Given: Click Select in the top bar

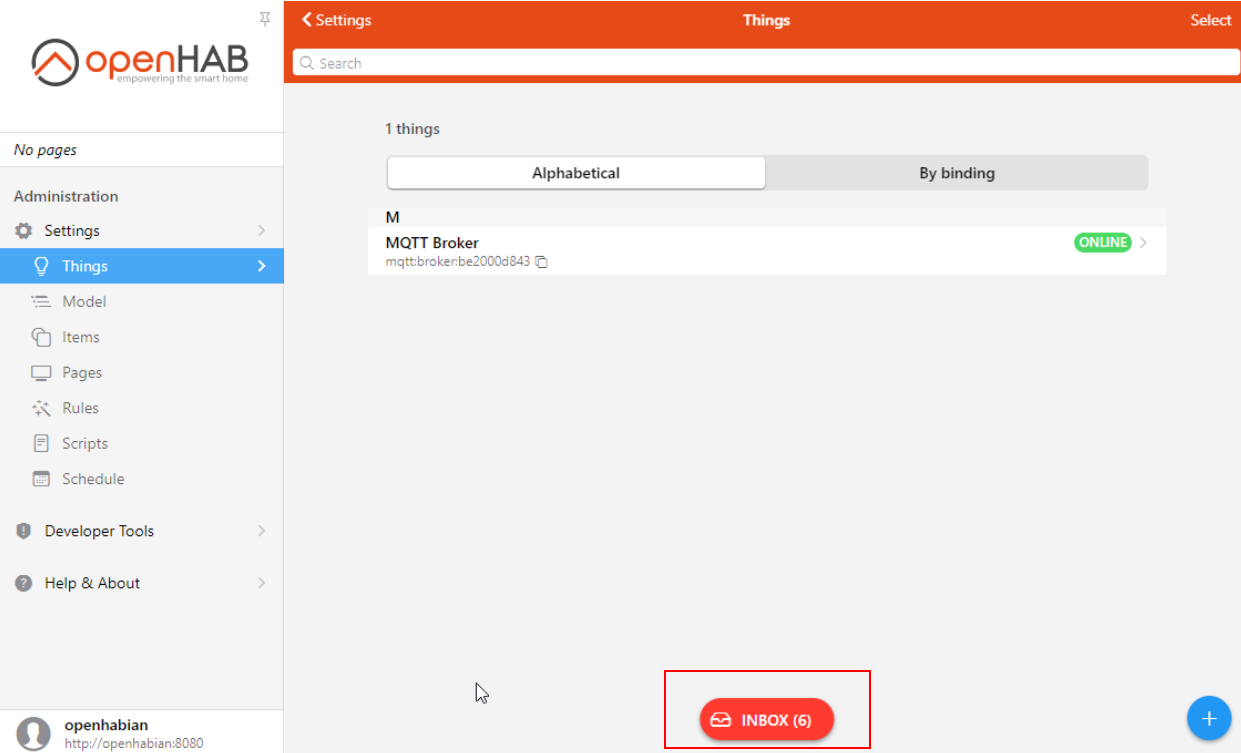Looking at the screenshot, I should 1210,19.
